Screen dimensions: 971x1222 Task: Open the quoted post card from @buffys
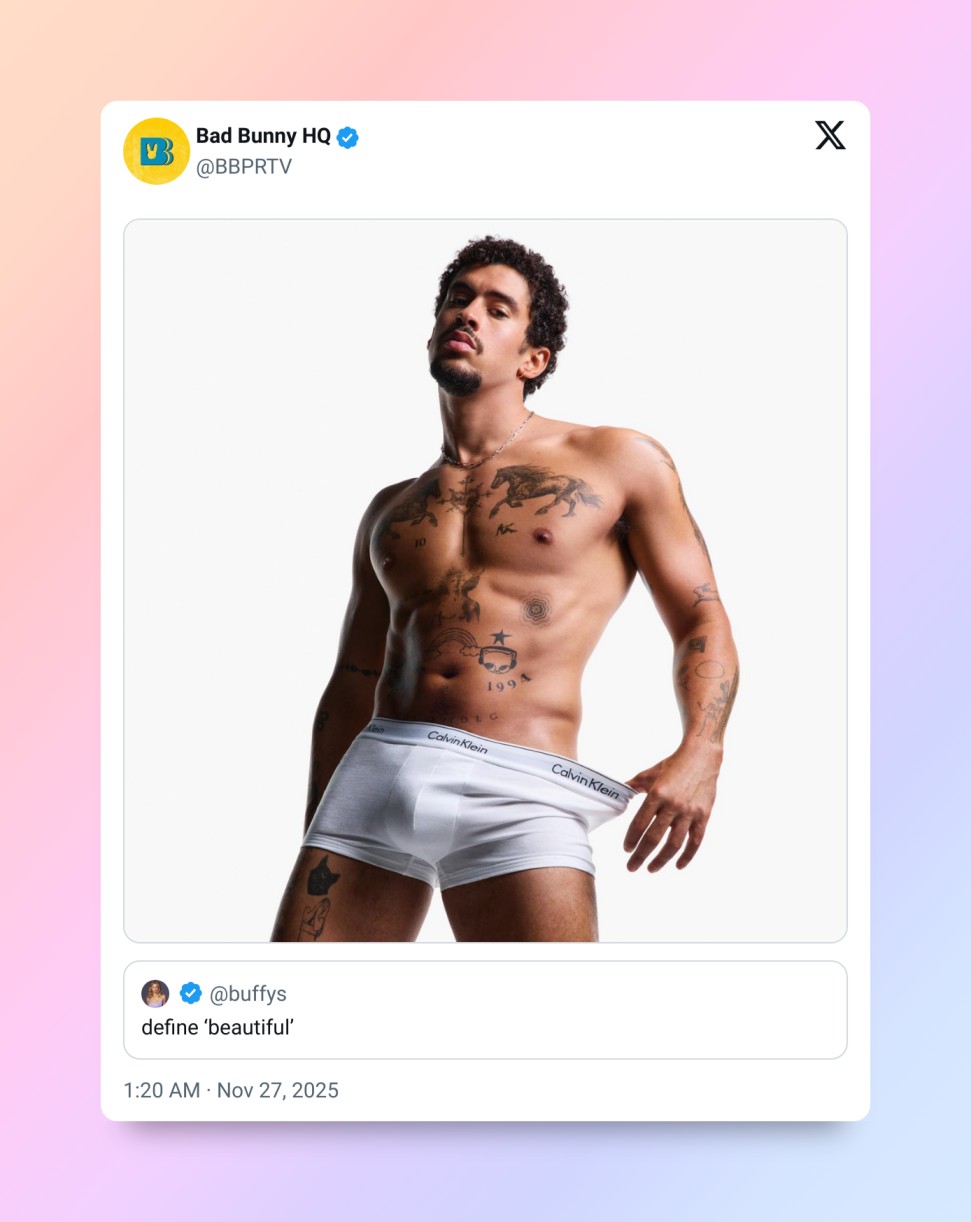600,1010
